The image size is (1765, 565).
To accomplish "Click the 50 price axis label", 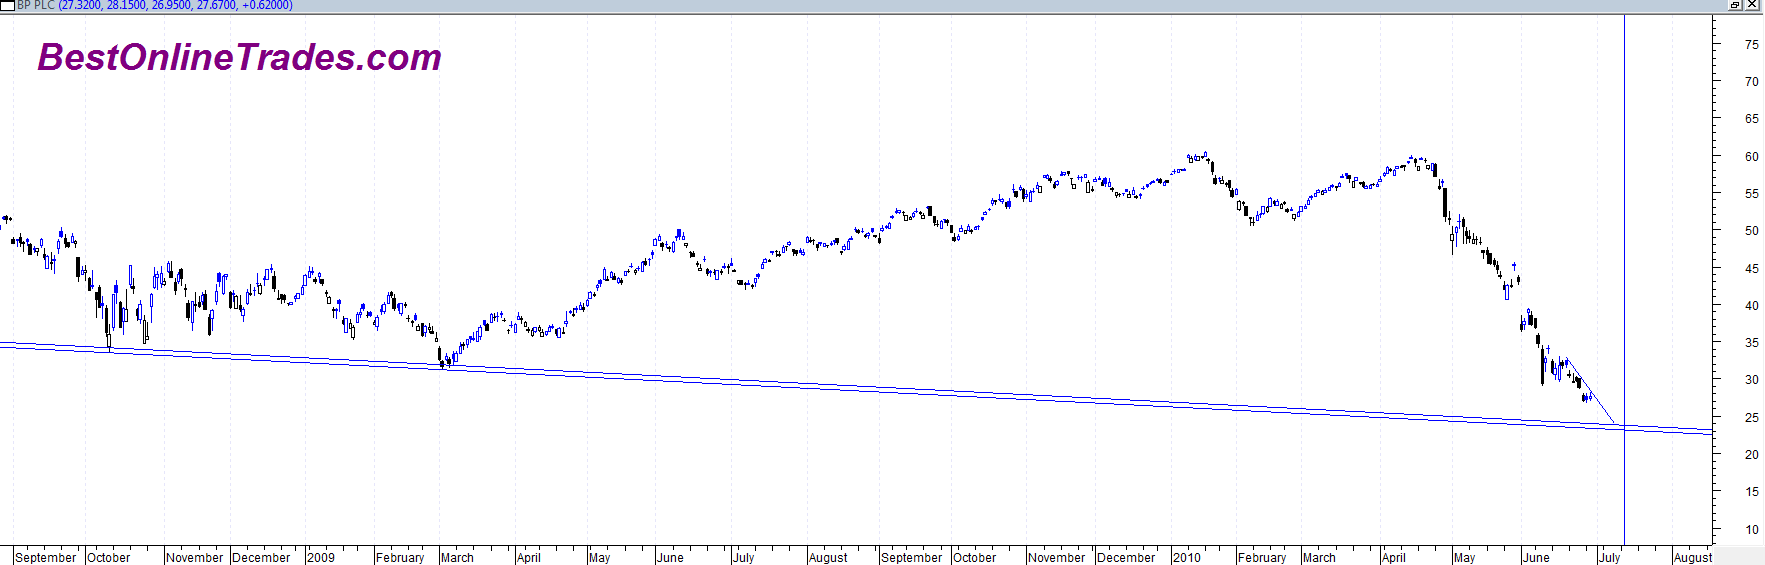I will (x=1751, y=231).
